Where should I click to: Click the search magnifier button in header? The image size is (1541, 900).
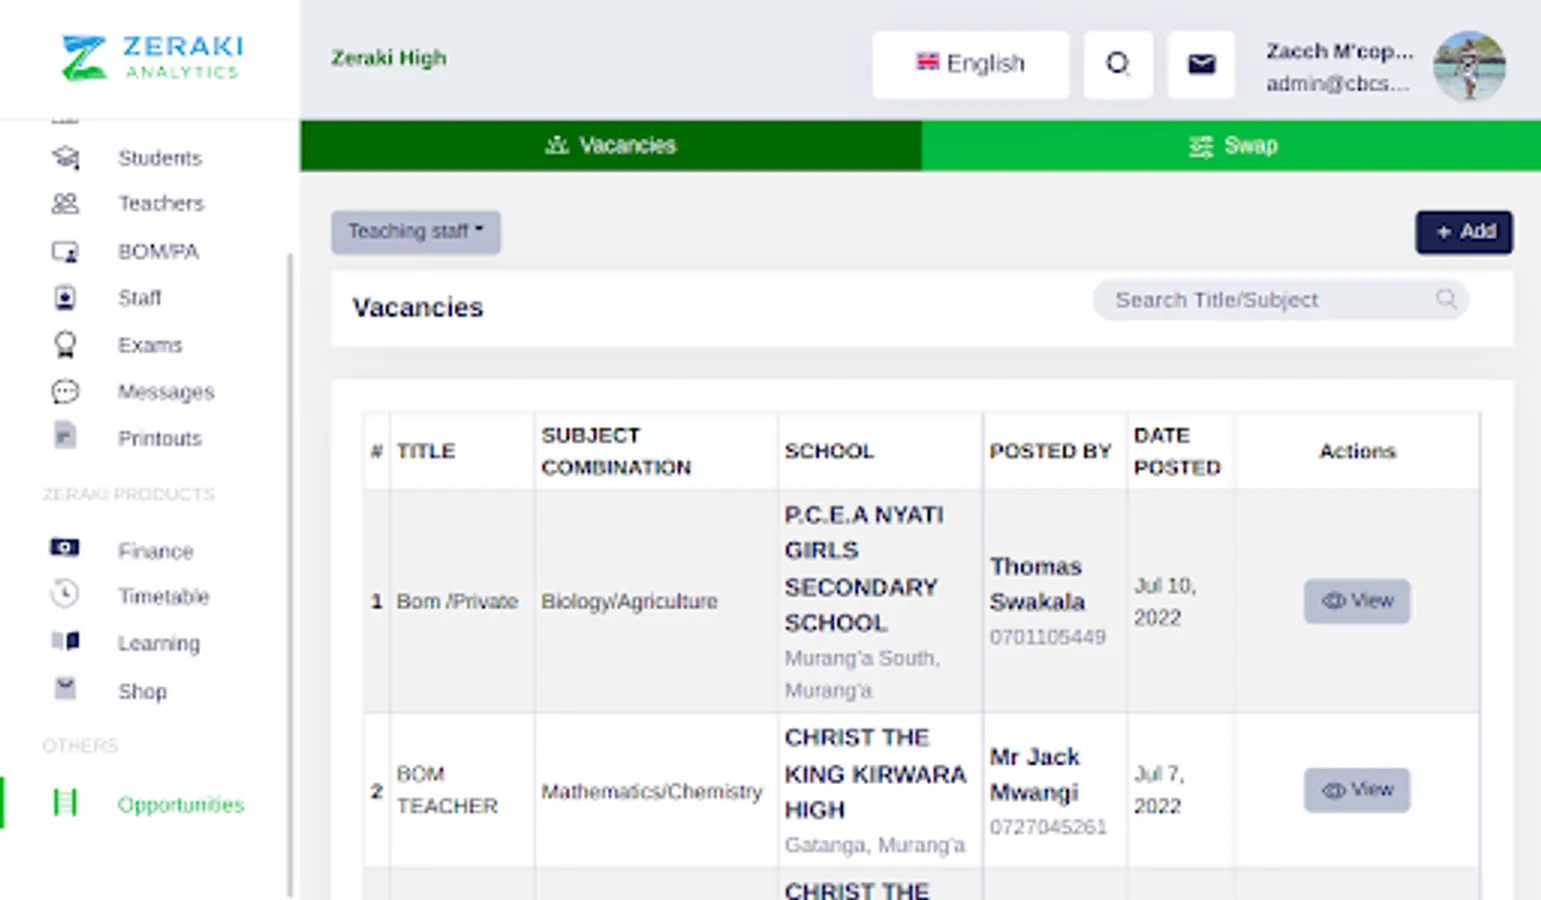point(1118,64)
